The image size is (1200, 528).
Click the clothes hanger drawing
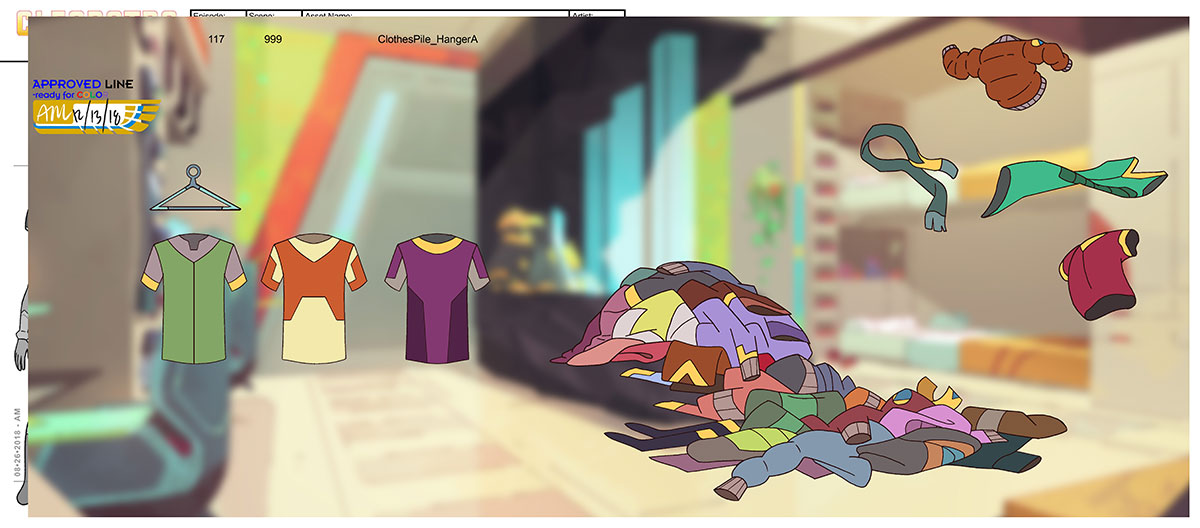[195, 193]
